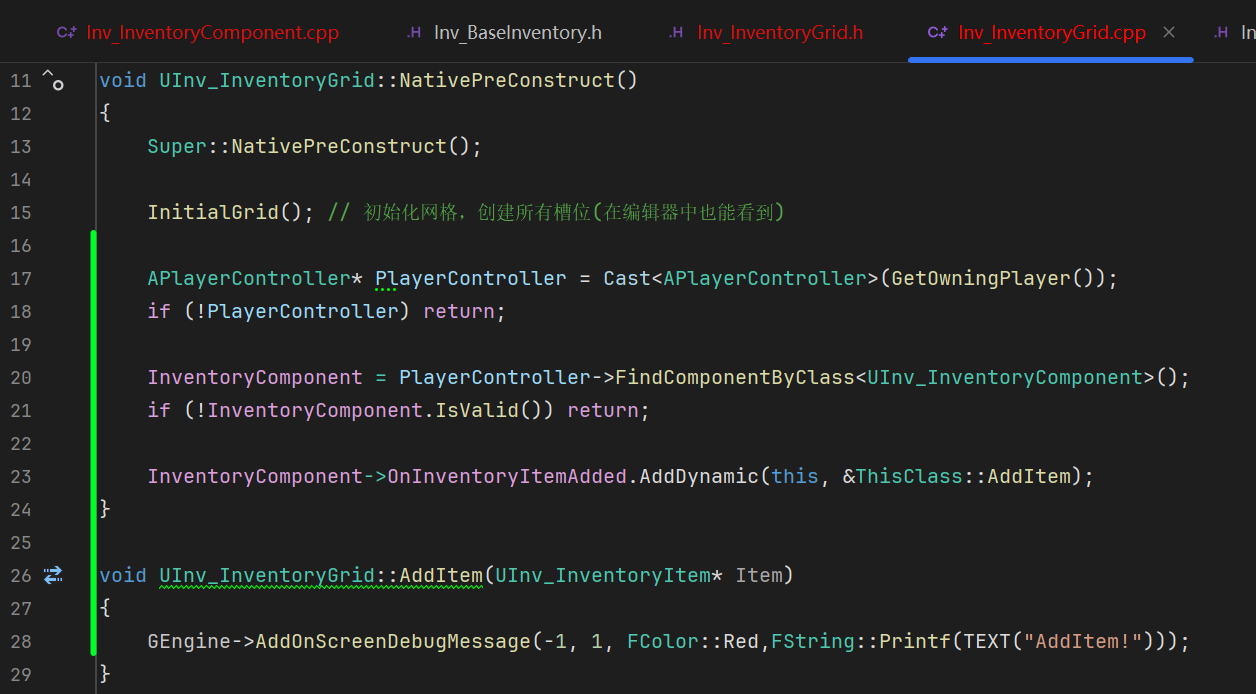Click the return keyword on line 18
The height and width of the screenshot is (694, 1256).
coord(459,311)
